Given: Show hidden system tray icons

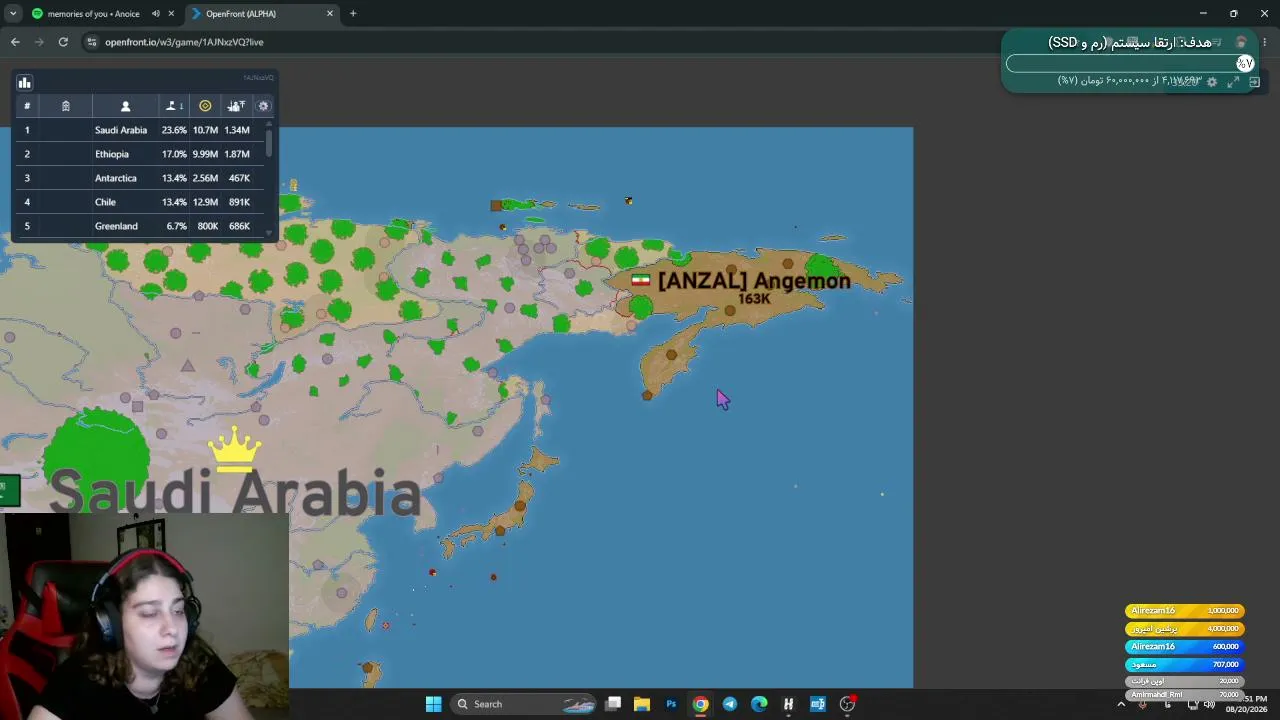Looking at the screenshot, I should pos(1121,704).
